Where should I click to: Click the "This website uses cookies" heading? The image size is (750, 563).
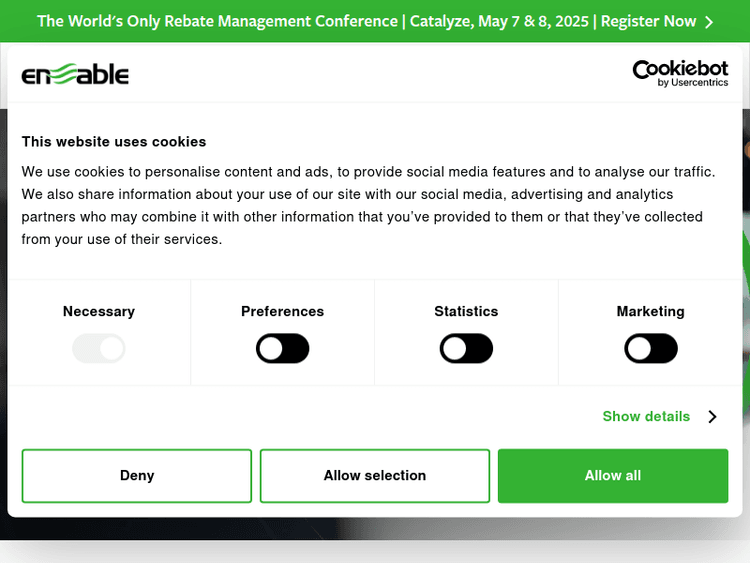click(114, 142)
